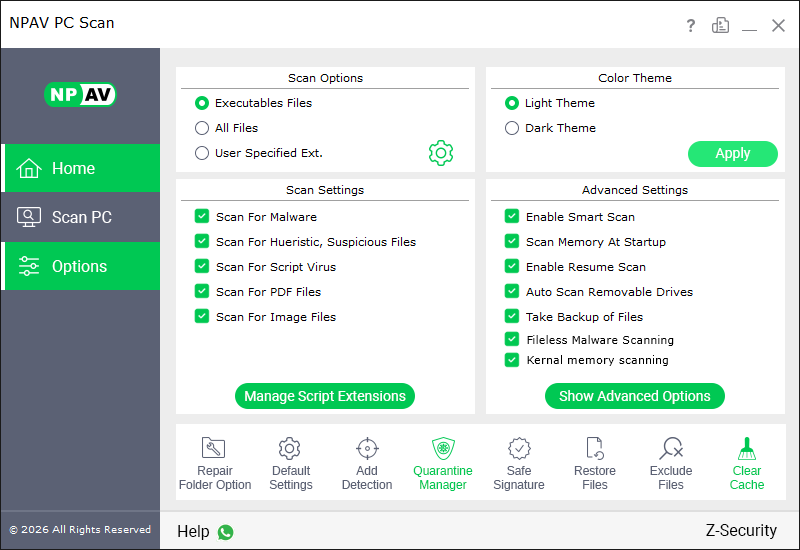
Task: Toggle Enable Smart Scan checkbox
Action: pyautogui.click(x=512, y=216)
